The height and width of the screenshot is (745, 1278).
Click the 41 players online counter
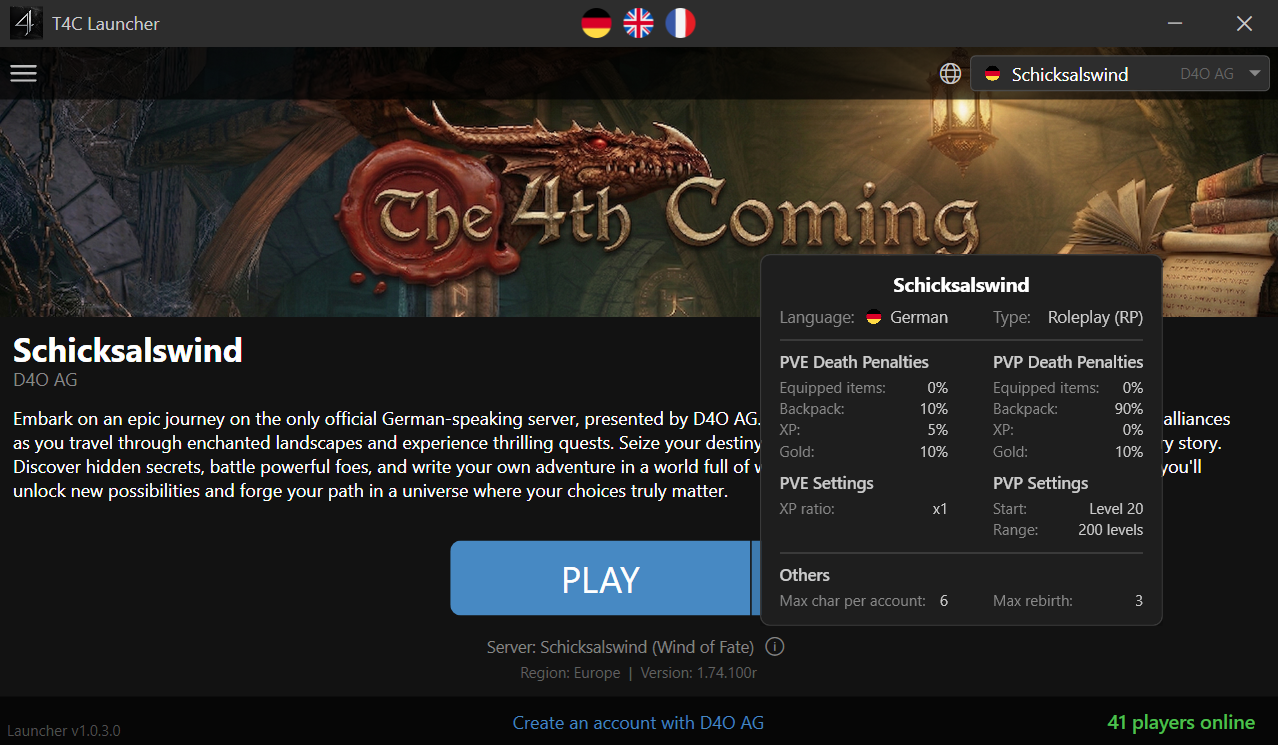1180,722
